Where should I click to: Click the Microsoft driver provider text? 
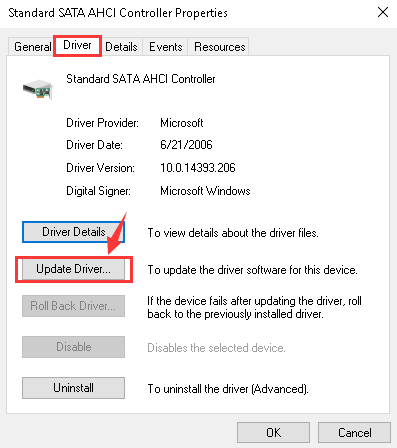coord(182,123)
